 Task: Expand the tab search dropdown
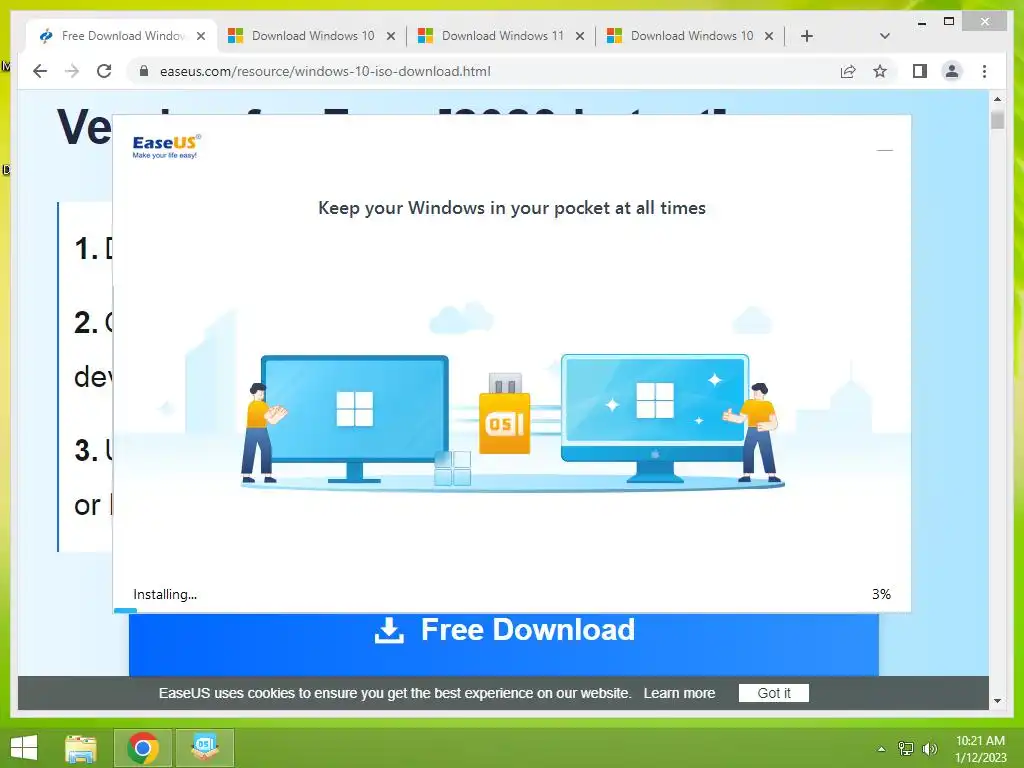coord(884,36)
